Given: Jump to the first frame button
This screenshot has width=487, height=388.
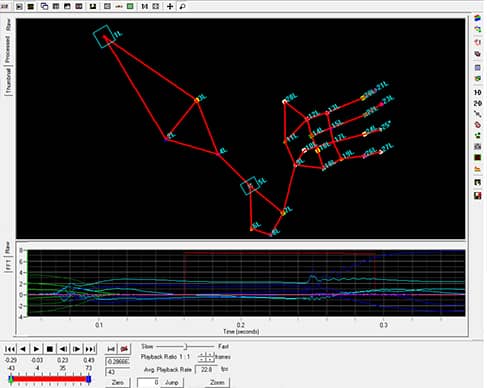Looking at the screenshot, I should point(10,349).
